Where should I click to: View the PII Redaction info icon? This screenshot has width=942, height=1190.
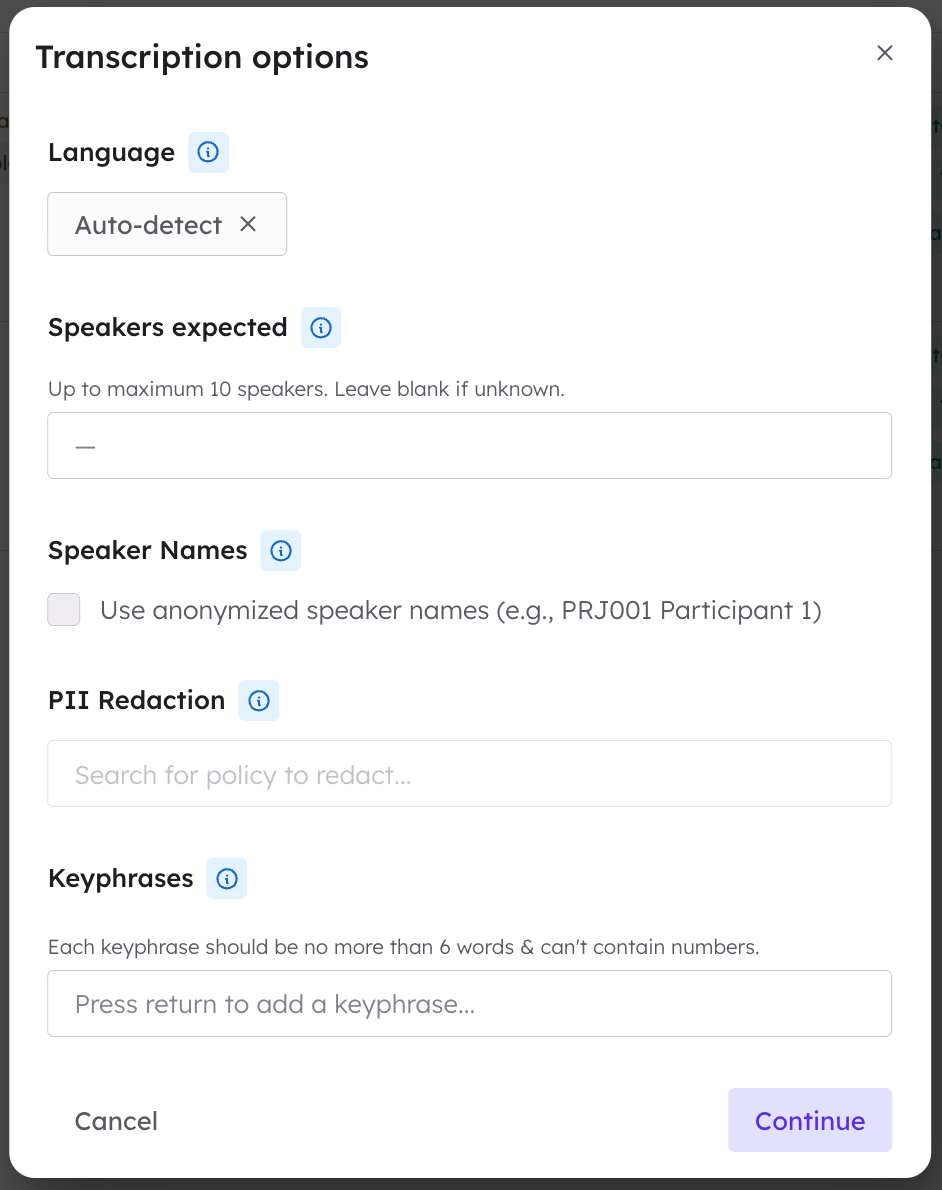[258, 700]
